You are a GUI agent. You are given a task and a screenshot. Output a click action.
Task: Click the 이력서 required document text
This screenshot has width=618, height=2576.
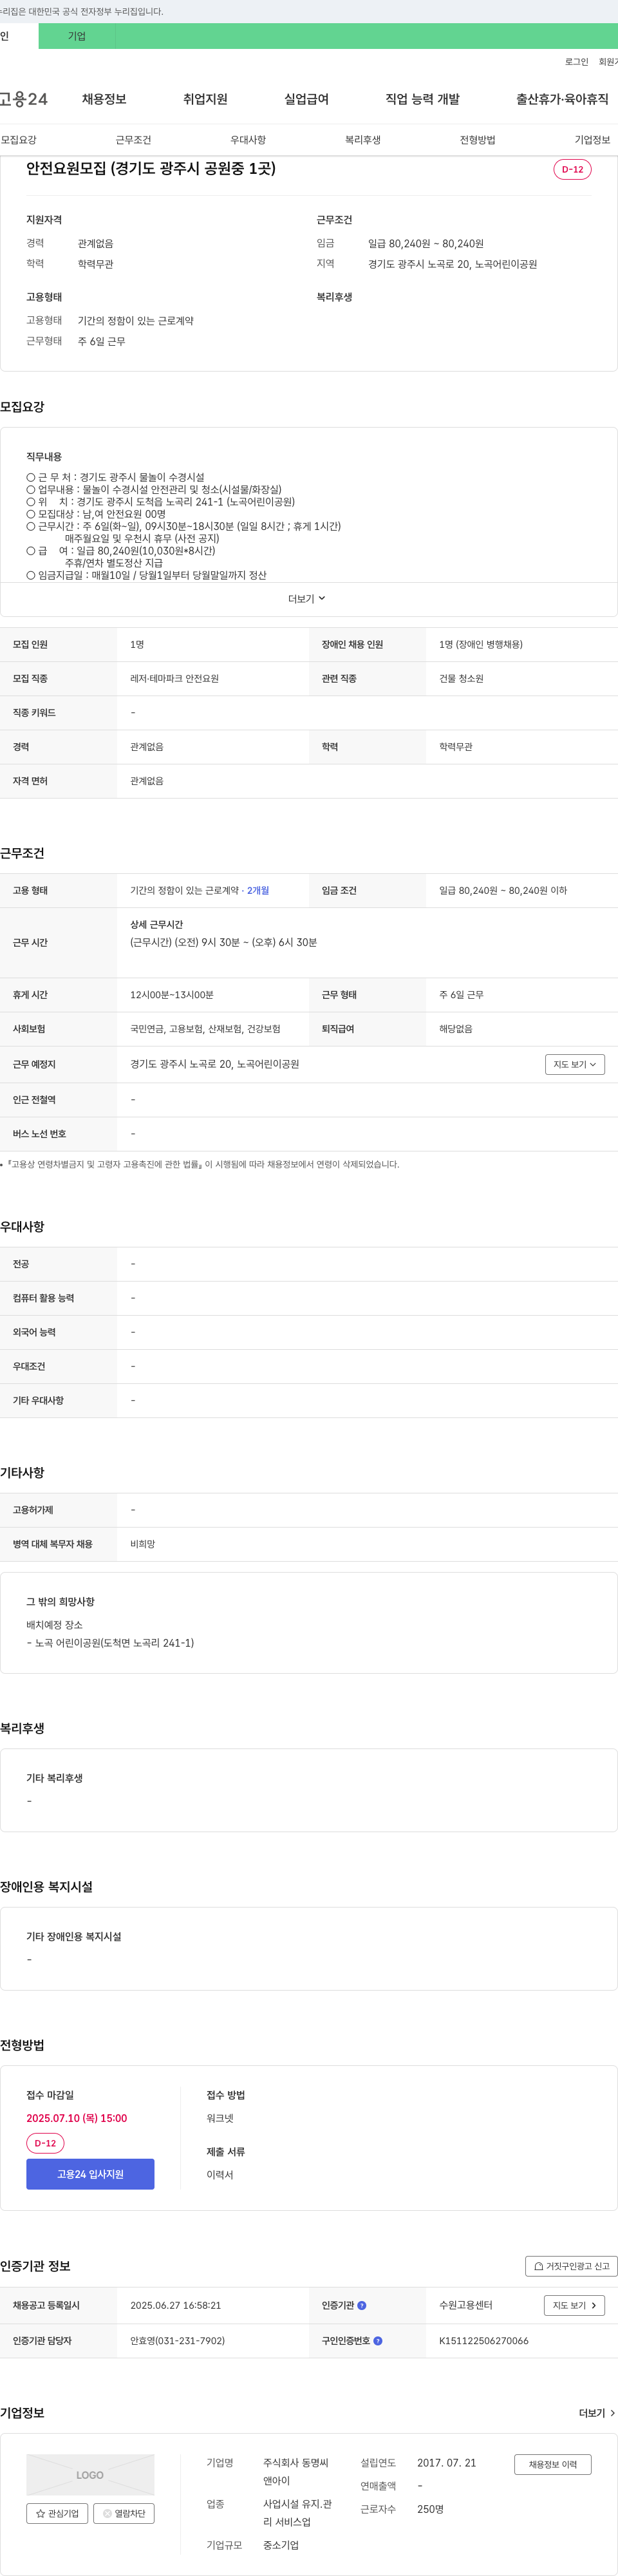click(220, 2175)
